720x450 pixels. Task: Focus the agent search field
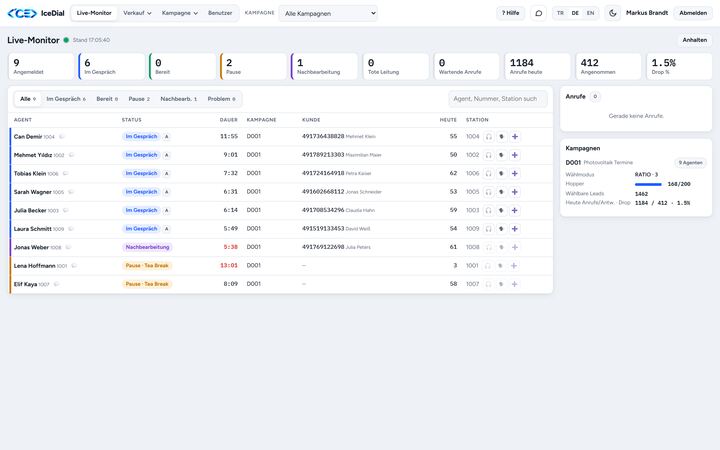498,99
